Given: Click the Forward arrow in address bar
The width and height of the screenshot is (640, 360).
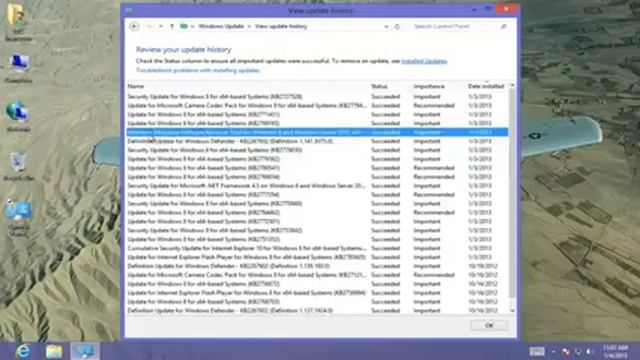Looking at the screenshot, I should coord(149,27).
